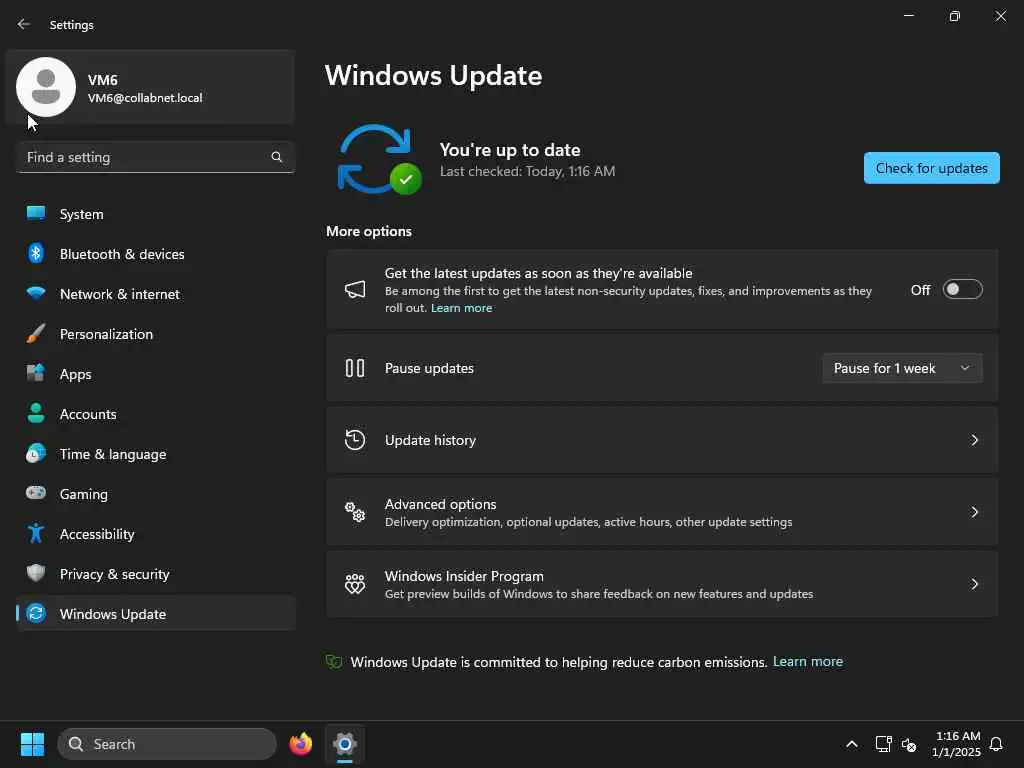Click the megaphone icon for latest updates
This screenshot has width=1024, height=768.
point(355,289)
